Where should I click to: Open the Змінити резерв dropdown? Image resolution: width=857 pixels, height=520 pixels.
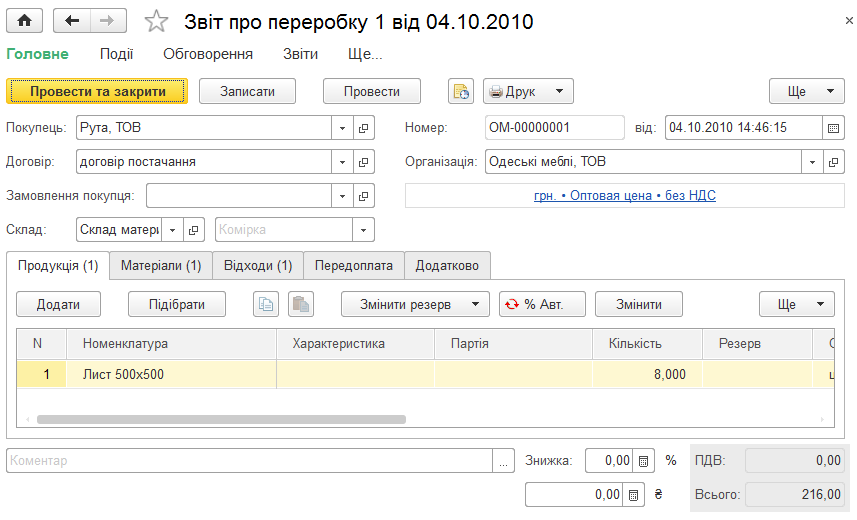(415, 304)
